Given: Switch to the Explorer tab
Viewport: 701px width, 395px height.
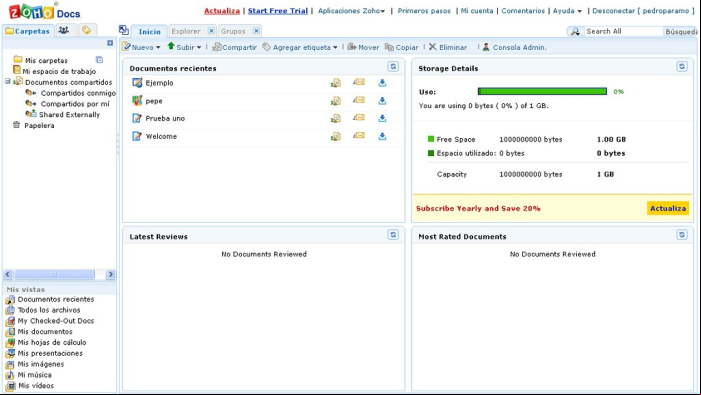Looking at the screenshot, I should (186, 31).
